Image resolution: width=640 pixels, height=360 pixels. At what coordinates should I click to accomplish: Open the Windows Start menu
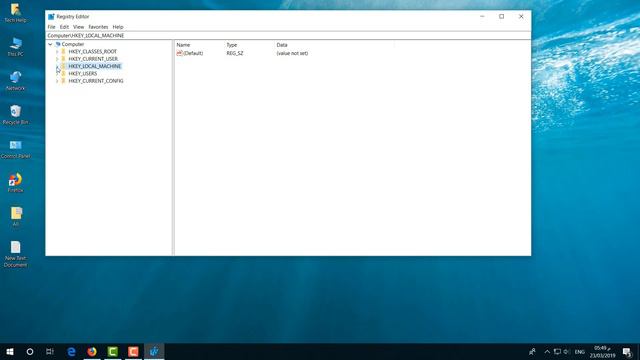(10, 351)
